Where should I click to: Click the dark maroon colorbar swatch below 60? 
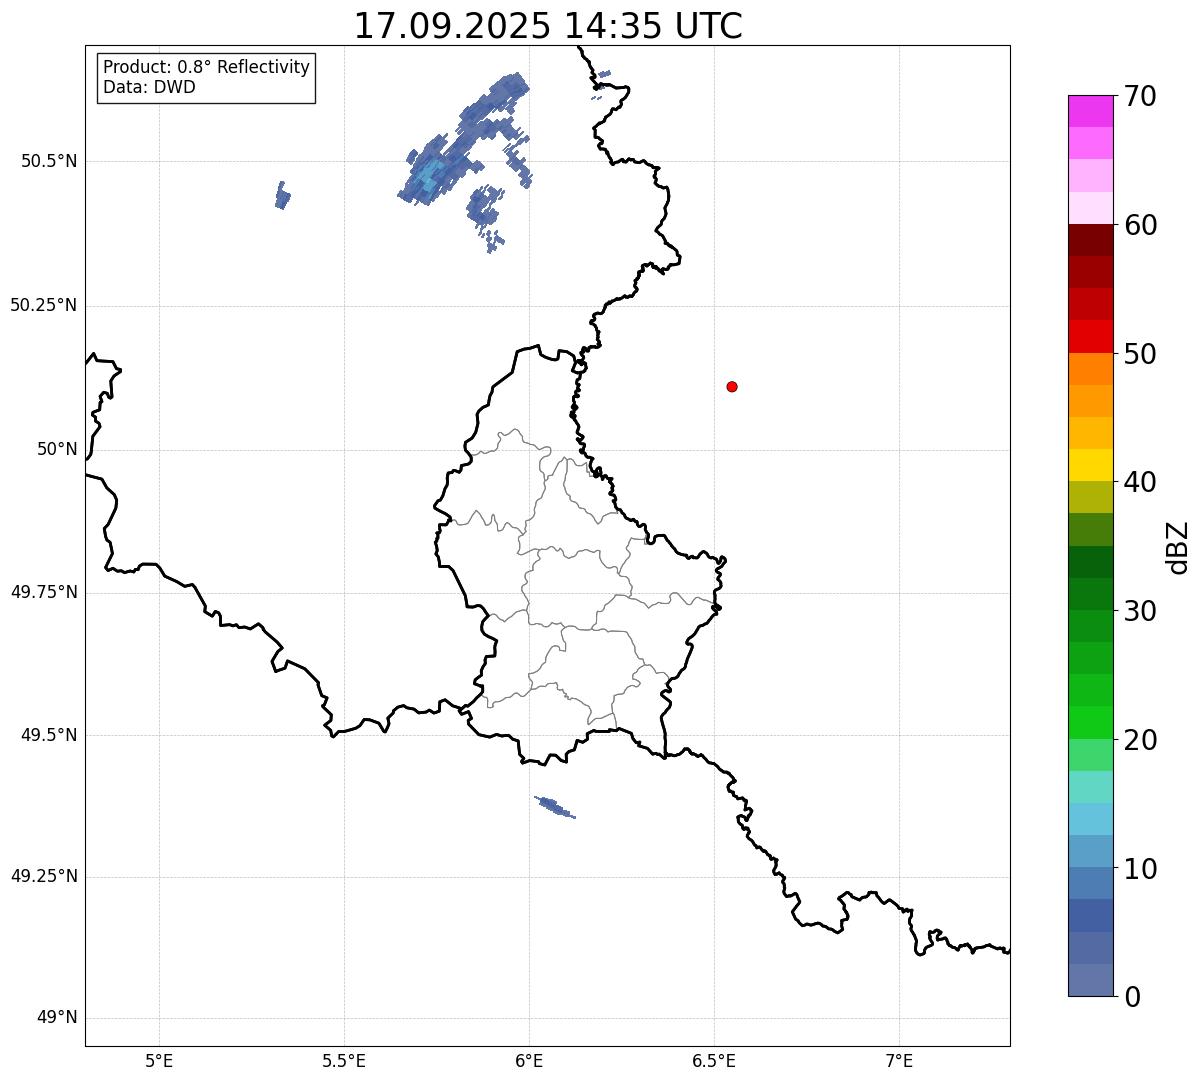click(x=1092, y=240)
